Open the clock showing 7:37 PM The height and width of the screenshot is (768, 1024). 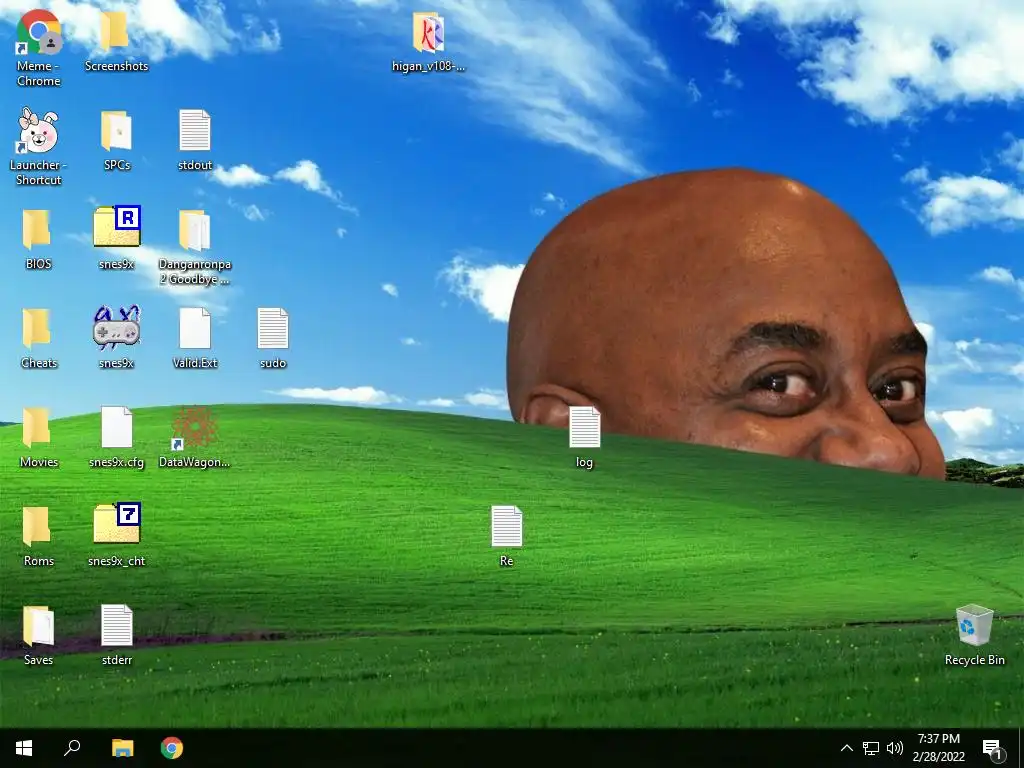click(938, 748)
